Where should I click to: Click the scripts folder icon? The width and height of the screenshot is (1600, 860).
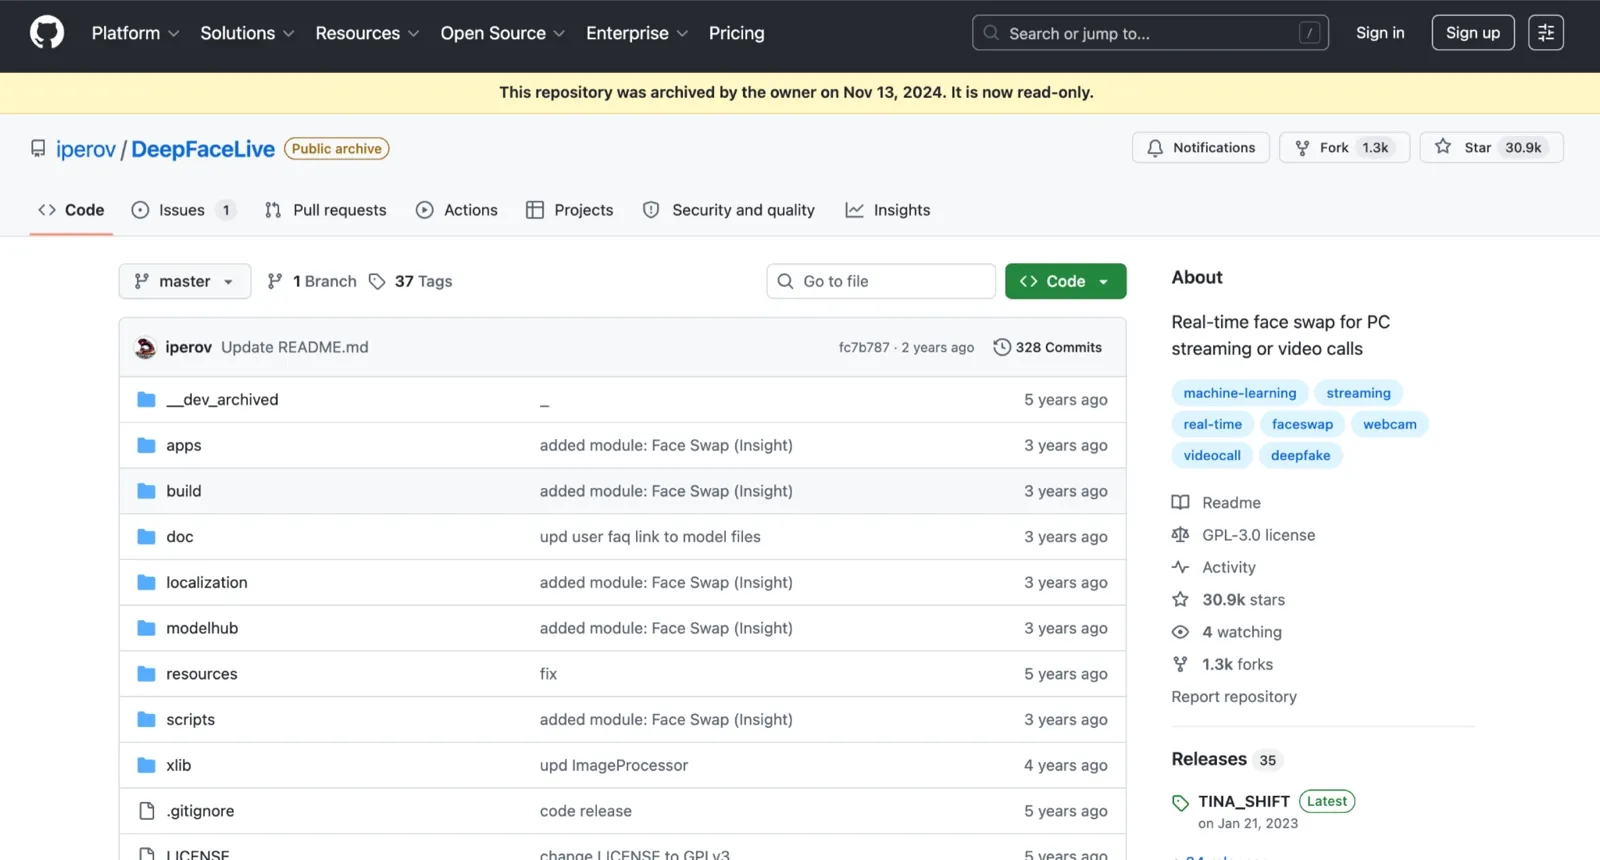click(x=146, y=719)
